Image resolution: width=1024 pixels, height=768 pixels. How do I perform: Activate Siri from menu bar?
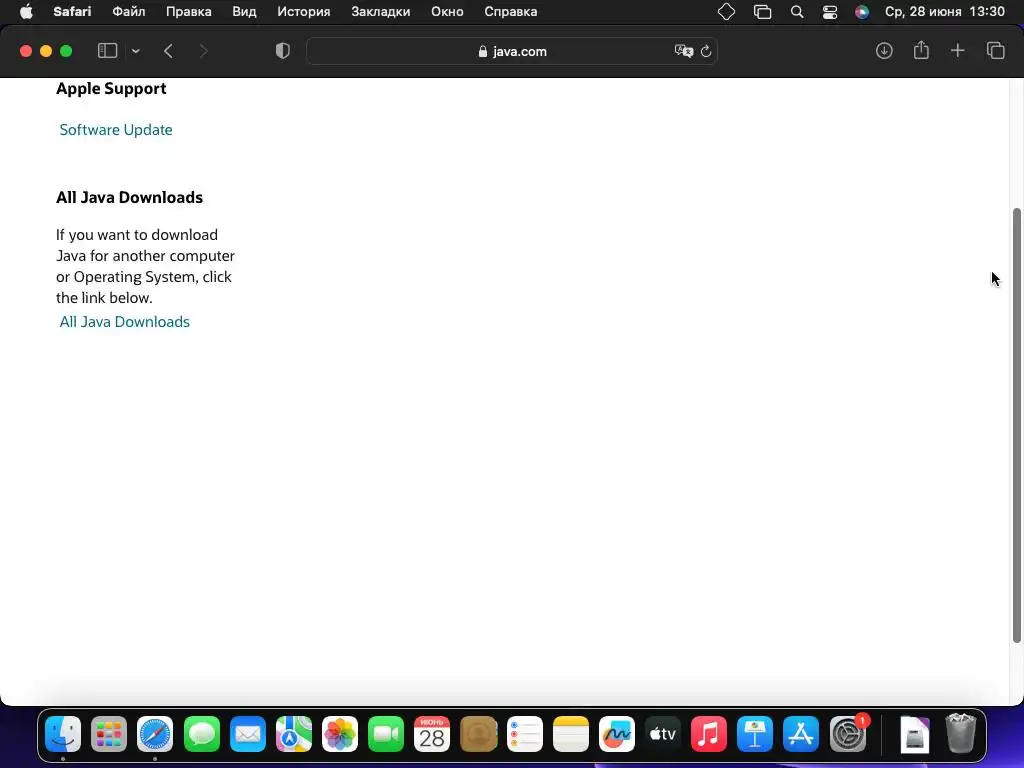click(862, 12)
